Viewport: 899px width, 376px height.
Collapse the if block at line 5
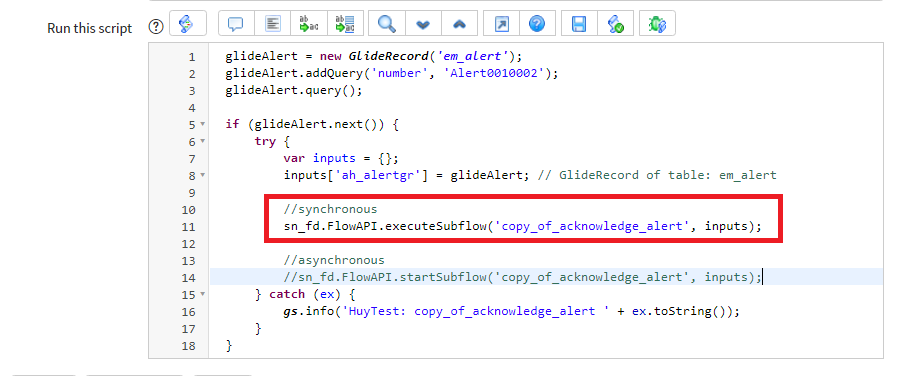click(x=203, y=124)
